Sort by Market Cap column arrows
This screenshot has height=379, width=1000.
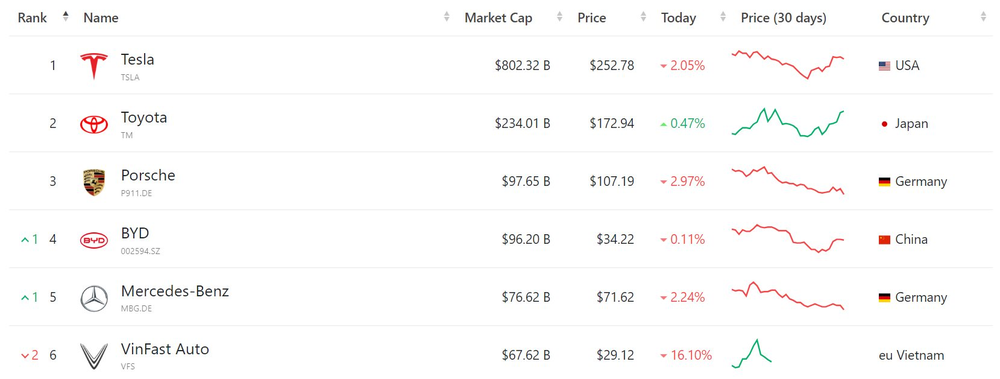(x=559, y=18)
